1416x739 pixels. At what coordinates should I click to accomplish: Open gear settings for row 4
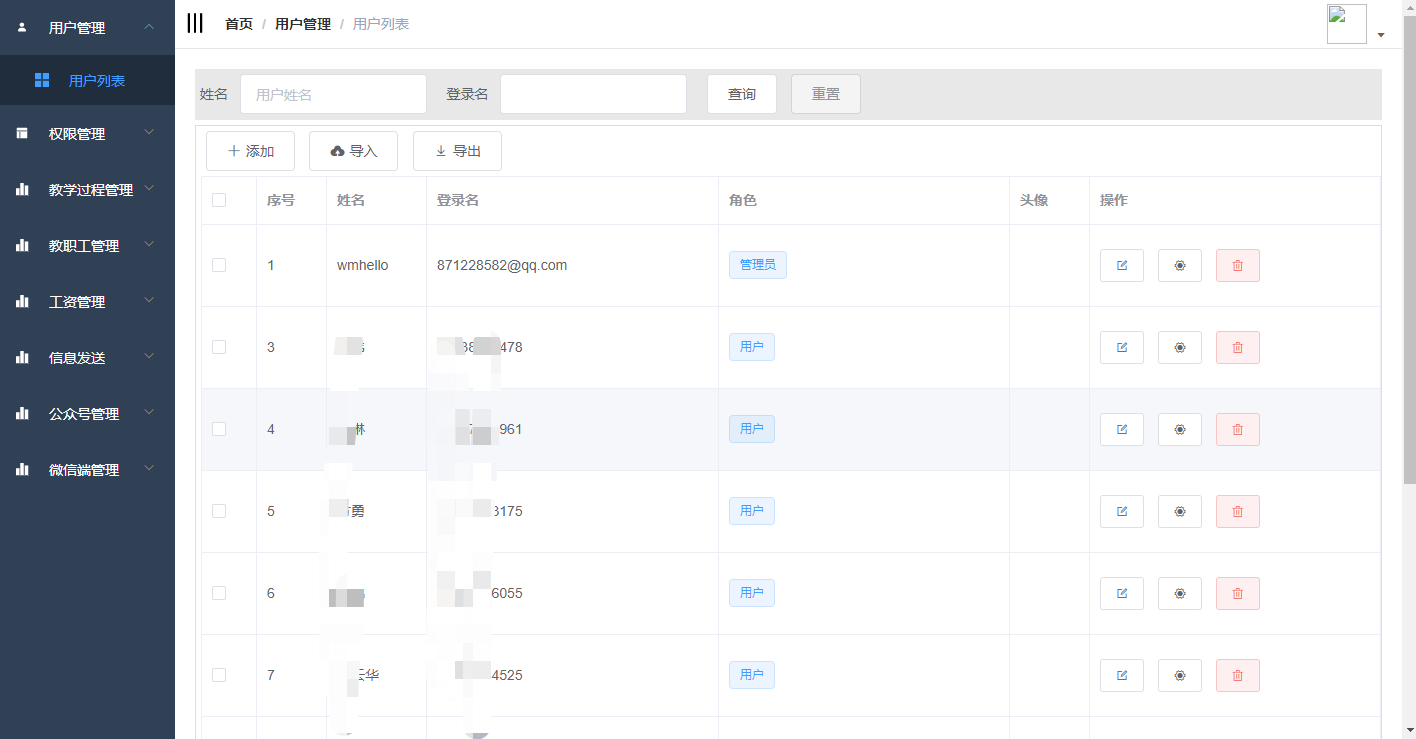coord(1180,429)
